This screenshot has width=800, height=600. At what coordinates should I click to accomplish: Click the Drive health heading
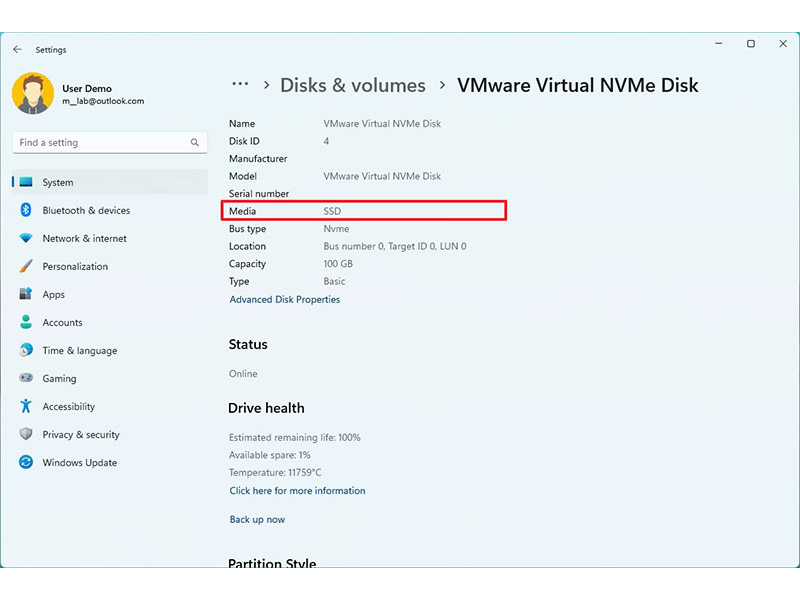pyautogui.click(x=266, y=408)
